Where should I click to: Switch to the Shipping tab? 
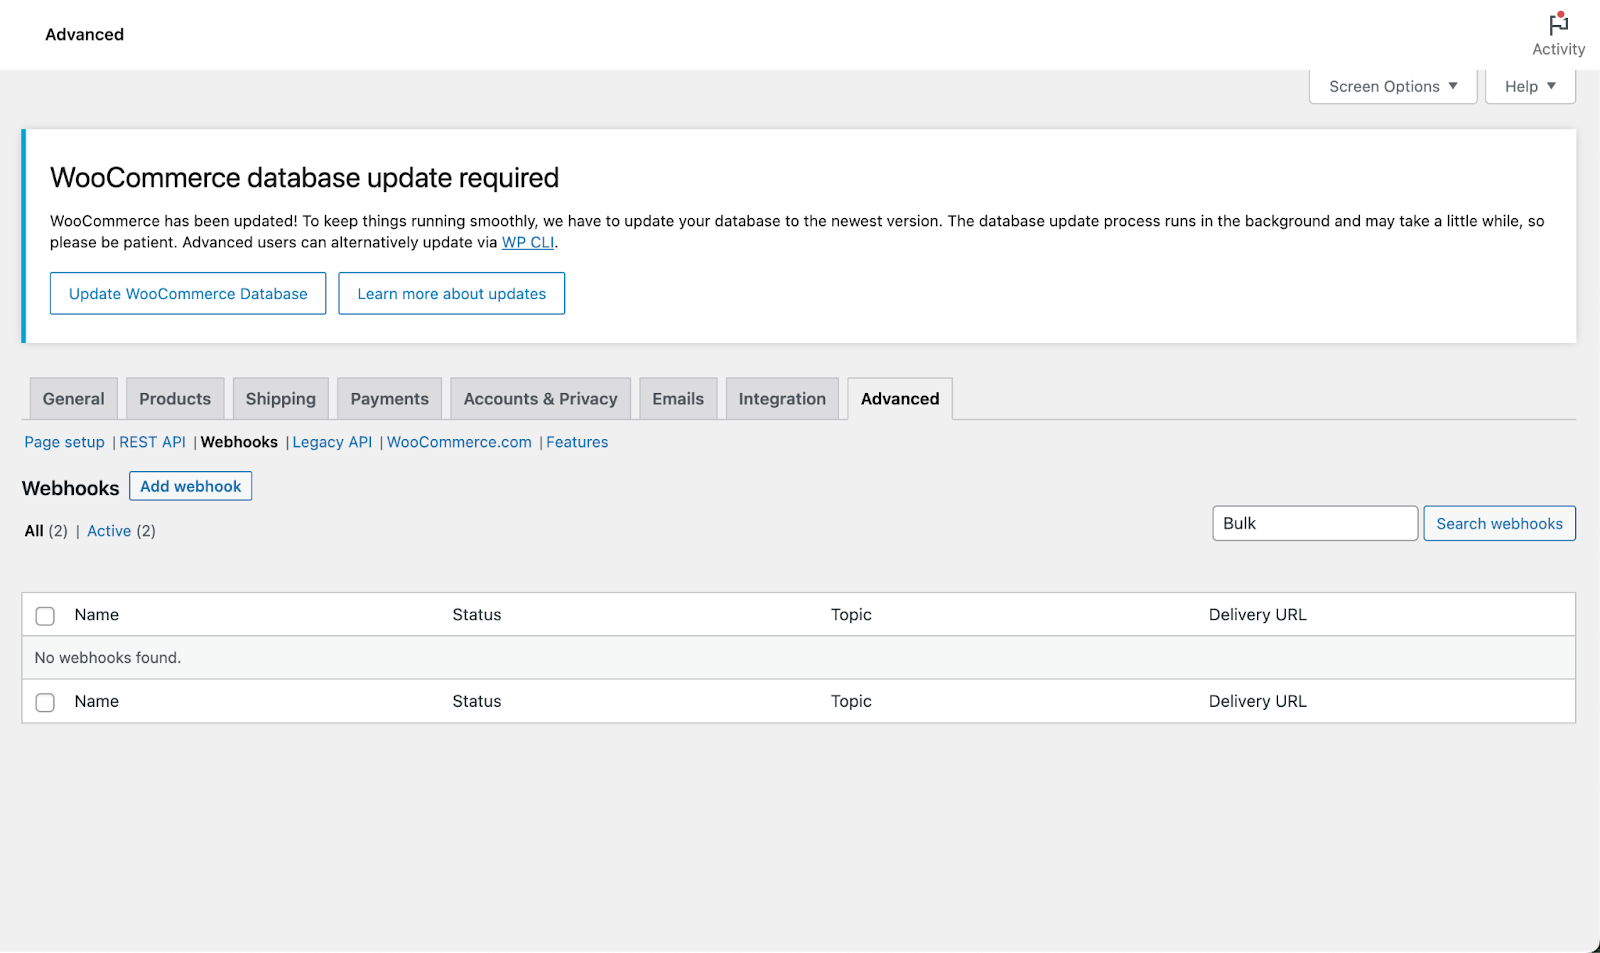point(281,399)
